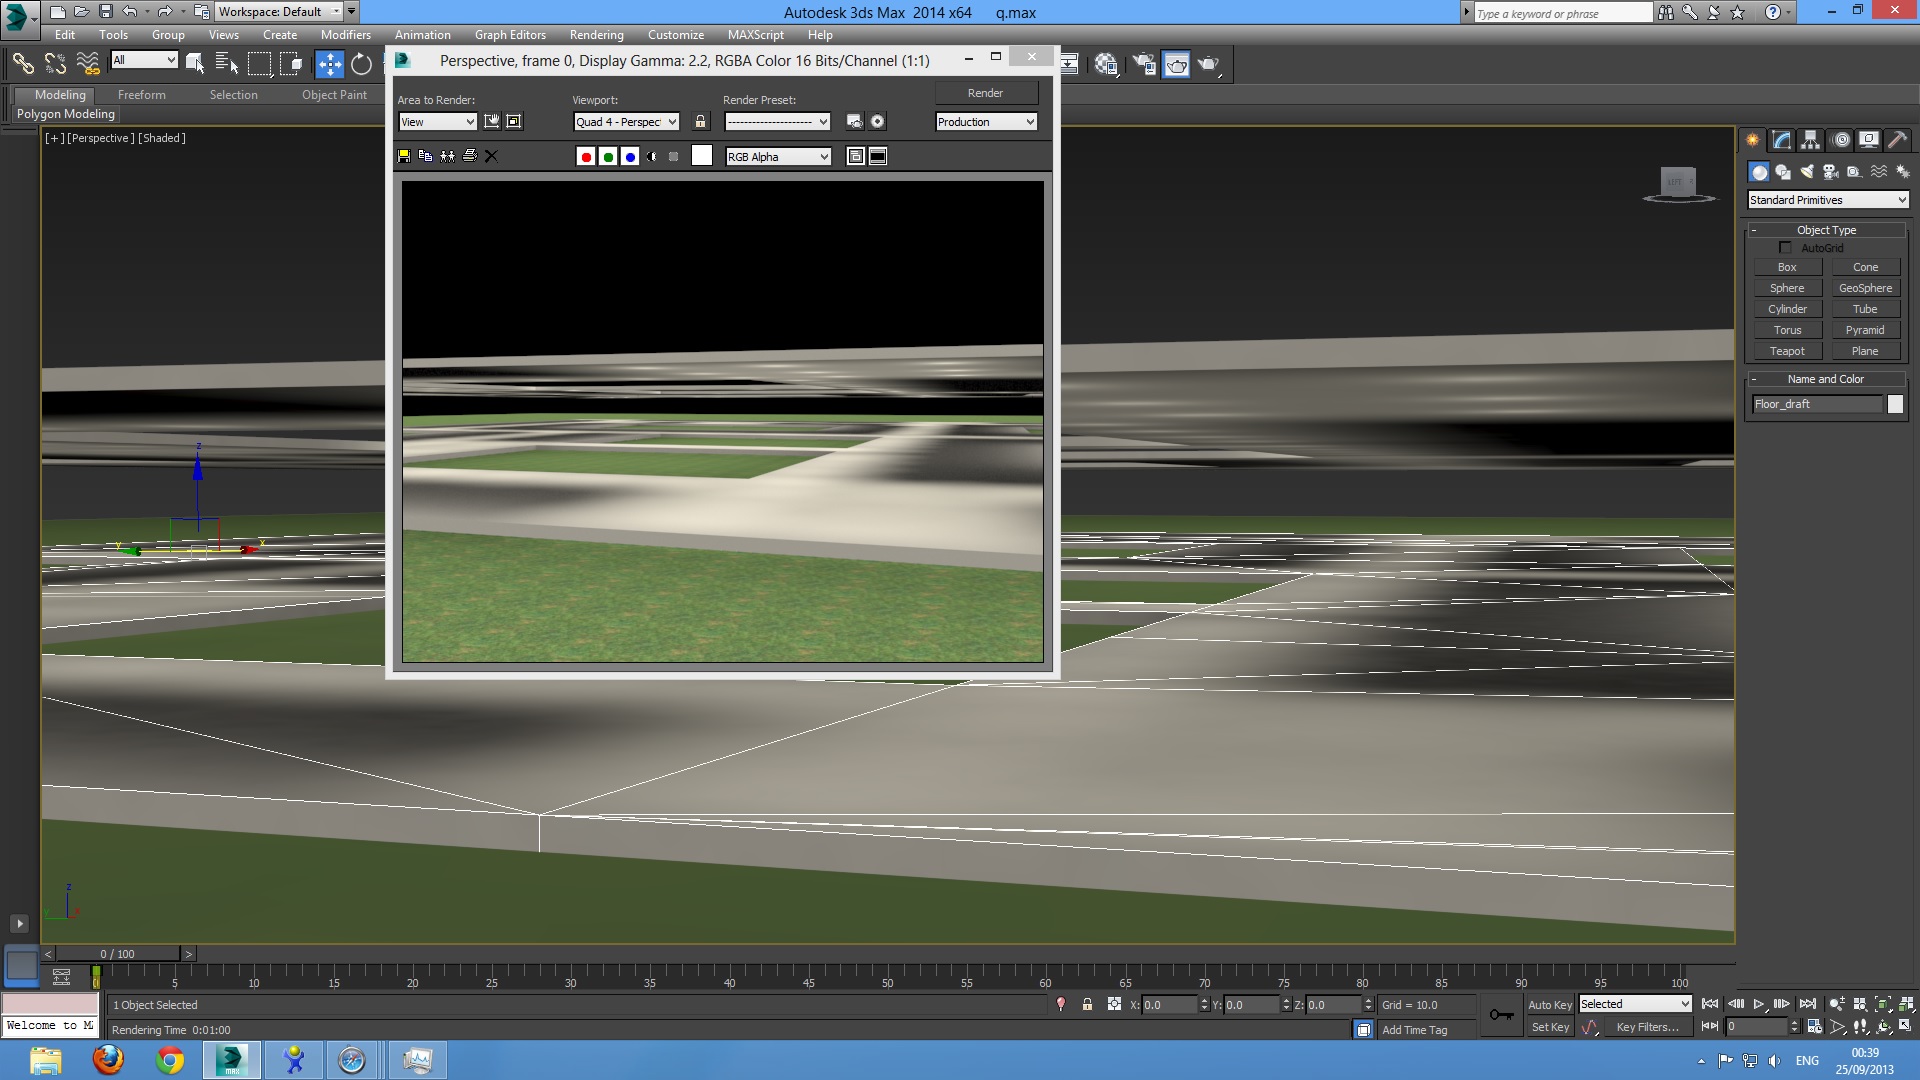Clone the rendered frame window
1920x1080 pixels.
pyautogui.click(x=447, y=156)
